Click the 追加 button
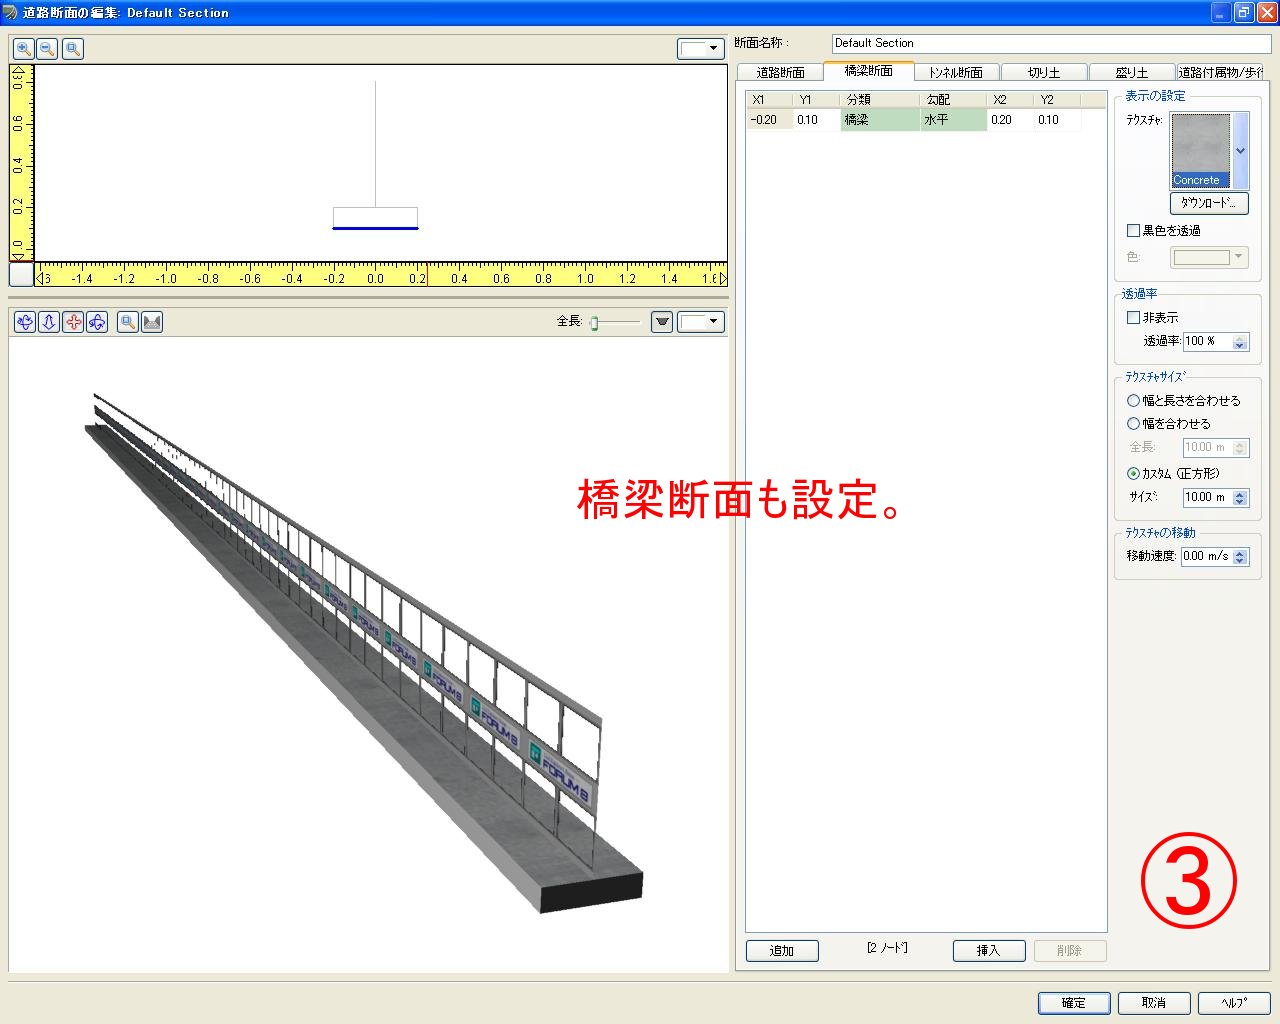1280x1024 pixels. pos(782,951)
